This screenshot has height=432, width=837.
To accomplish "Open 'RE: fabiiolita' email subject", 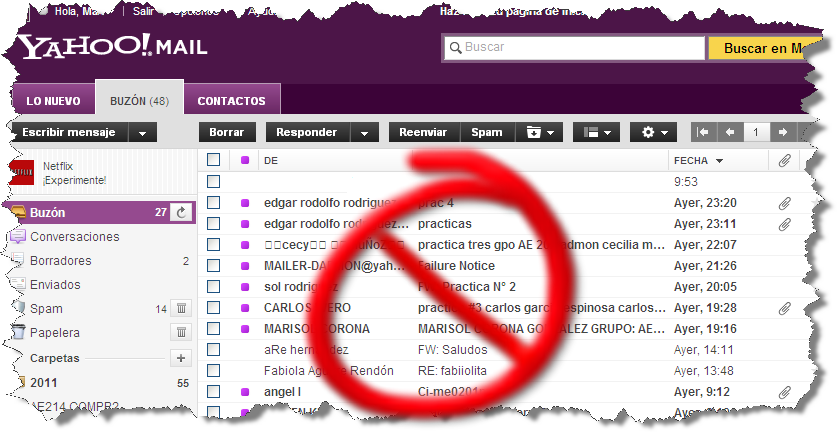I will pos(452,371).
